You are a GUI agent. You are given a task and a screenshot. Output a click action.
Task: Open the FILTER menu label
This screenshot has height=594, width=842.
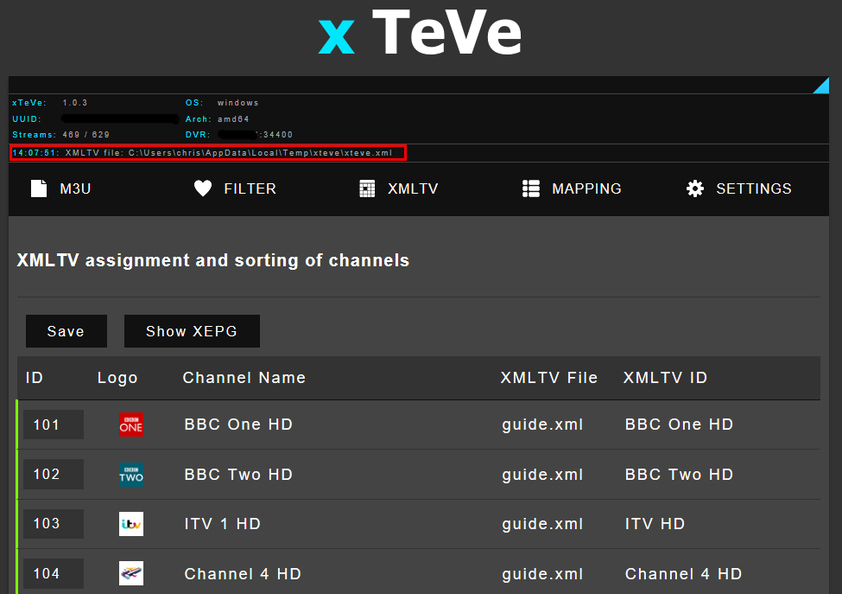(250, 189)
